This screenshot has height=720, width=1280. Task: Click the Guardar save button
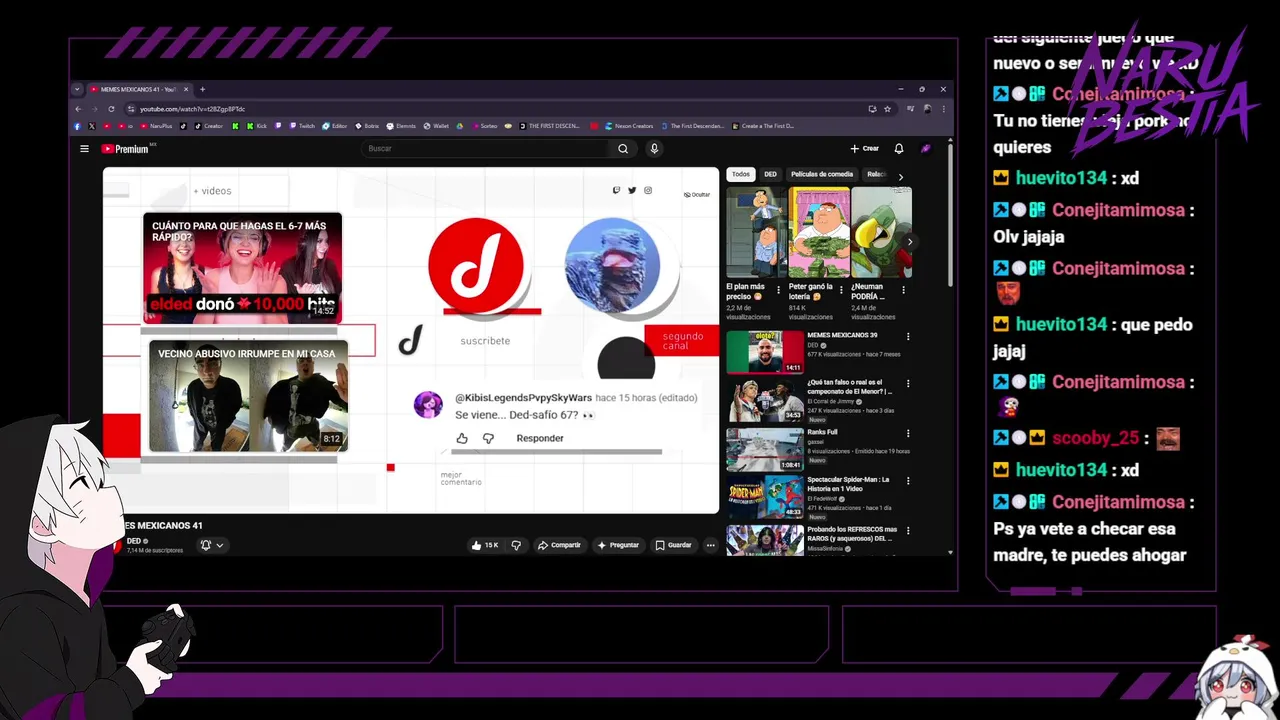(673, 545)
